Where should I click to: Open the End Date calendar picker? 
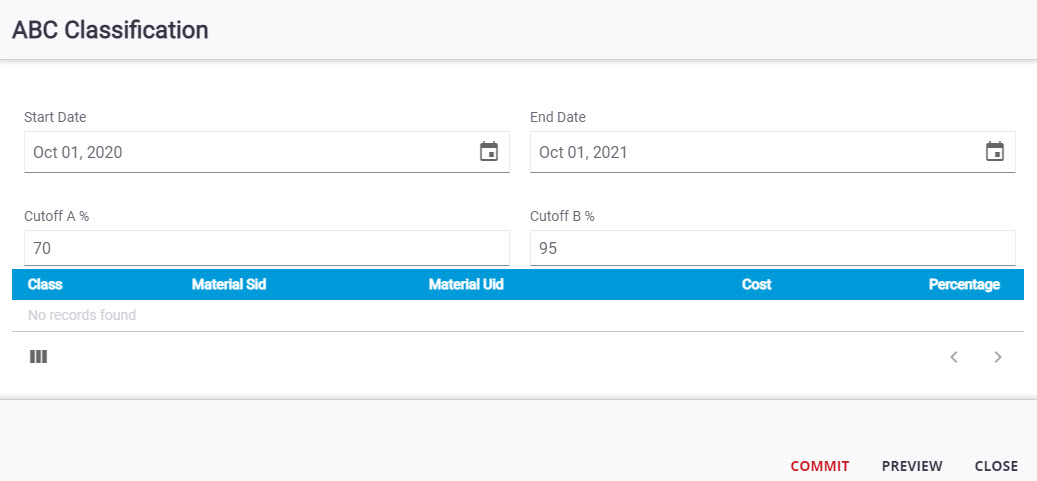pyautogui.click(x=995, y=152)
